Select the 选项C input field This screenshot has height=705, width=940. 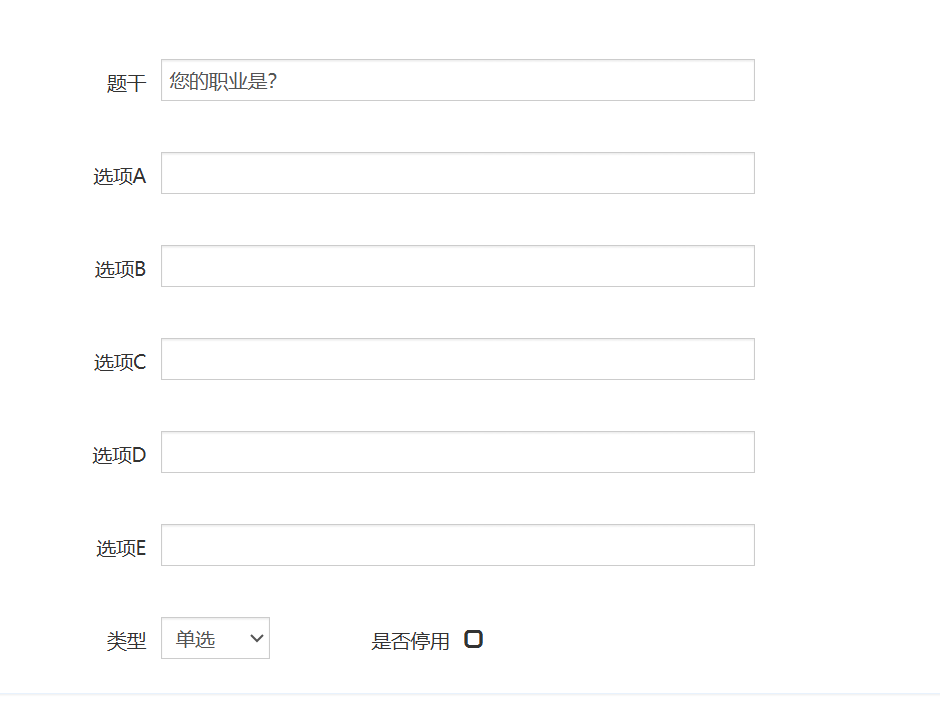point(457,359)
